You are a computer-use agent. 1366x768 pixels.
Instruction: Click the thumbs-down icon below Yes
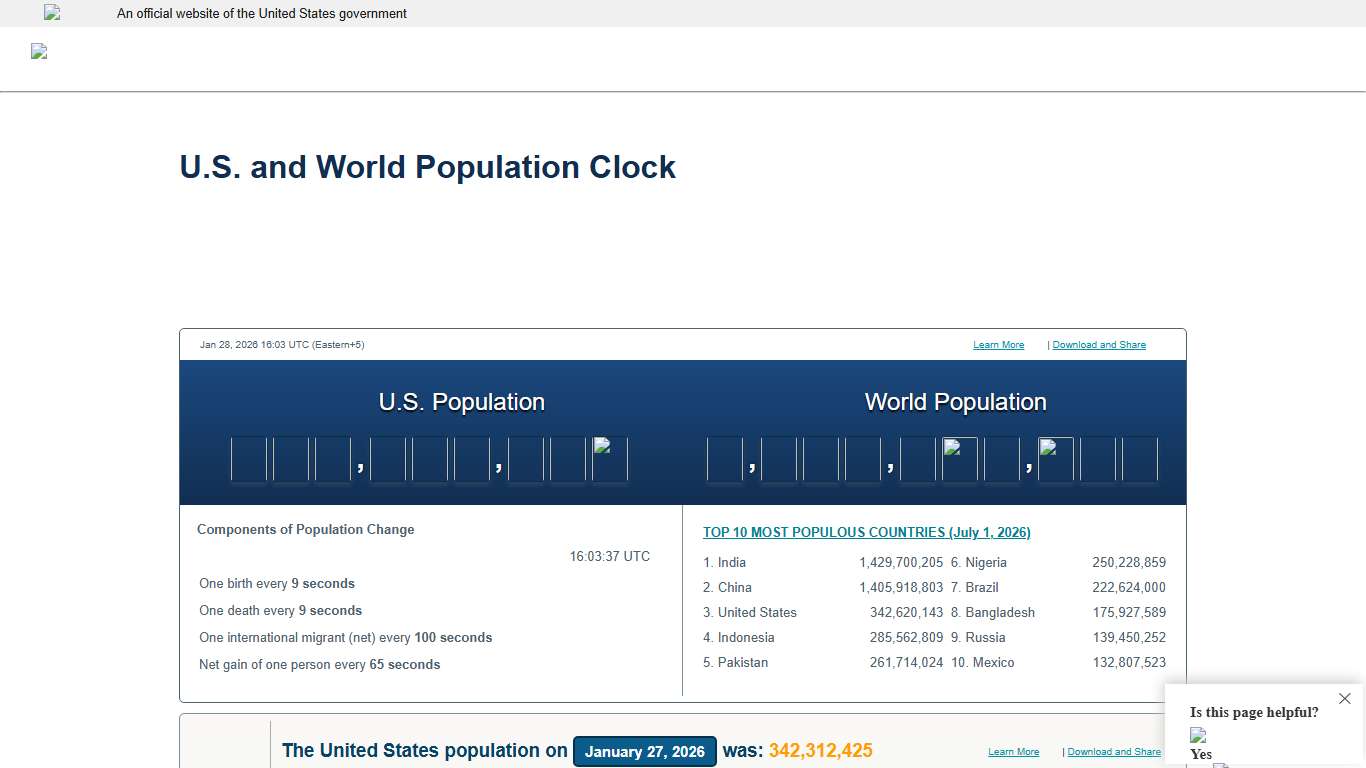tap(1221, 764)
